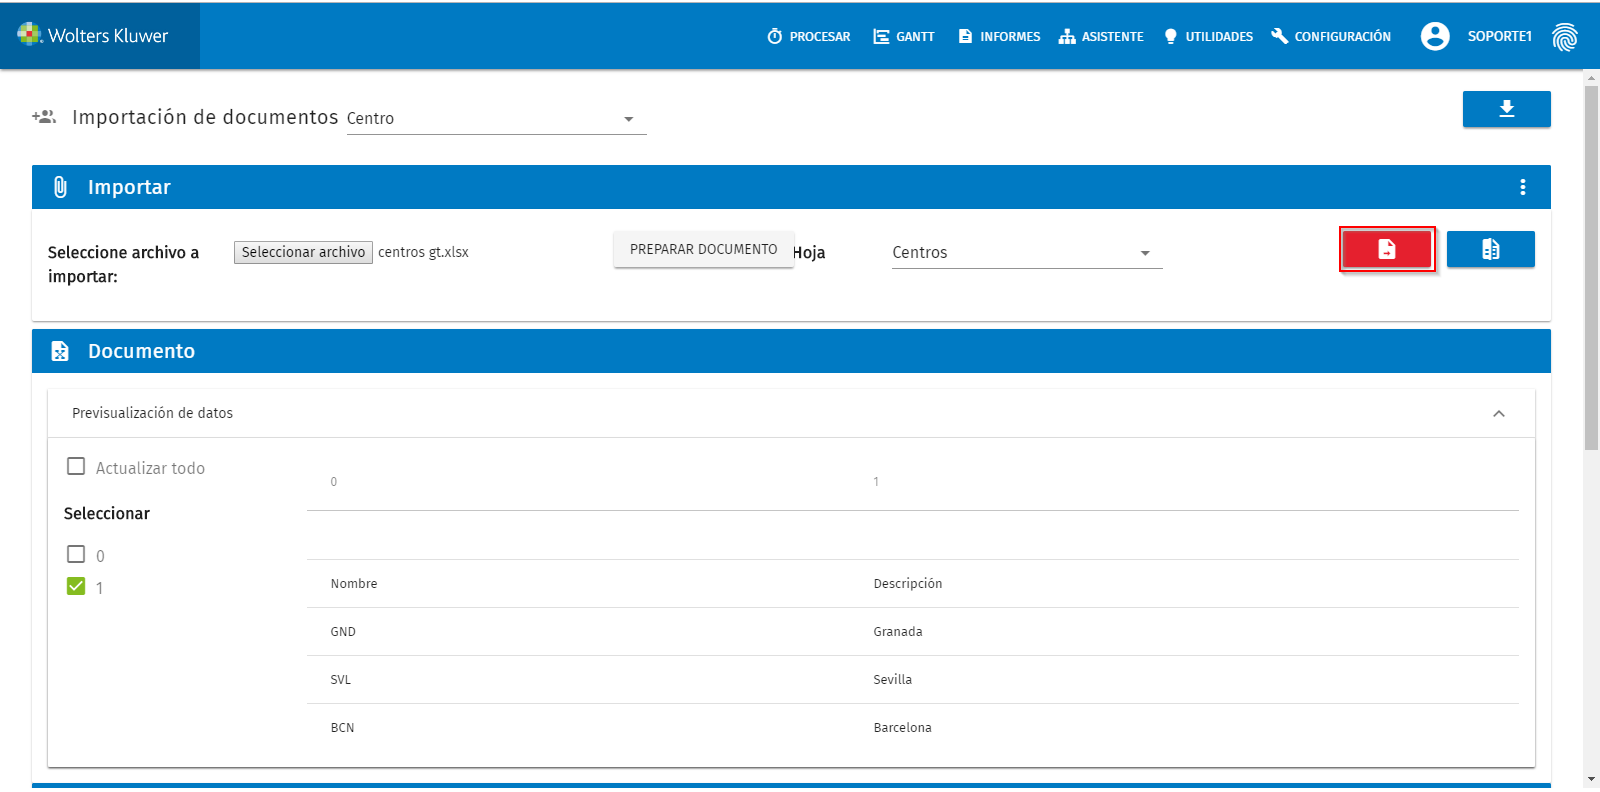Check the Actualizar todo checkbox

point(76,466)
